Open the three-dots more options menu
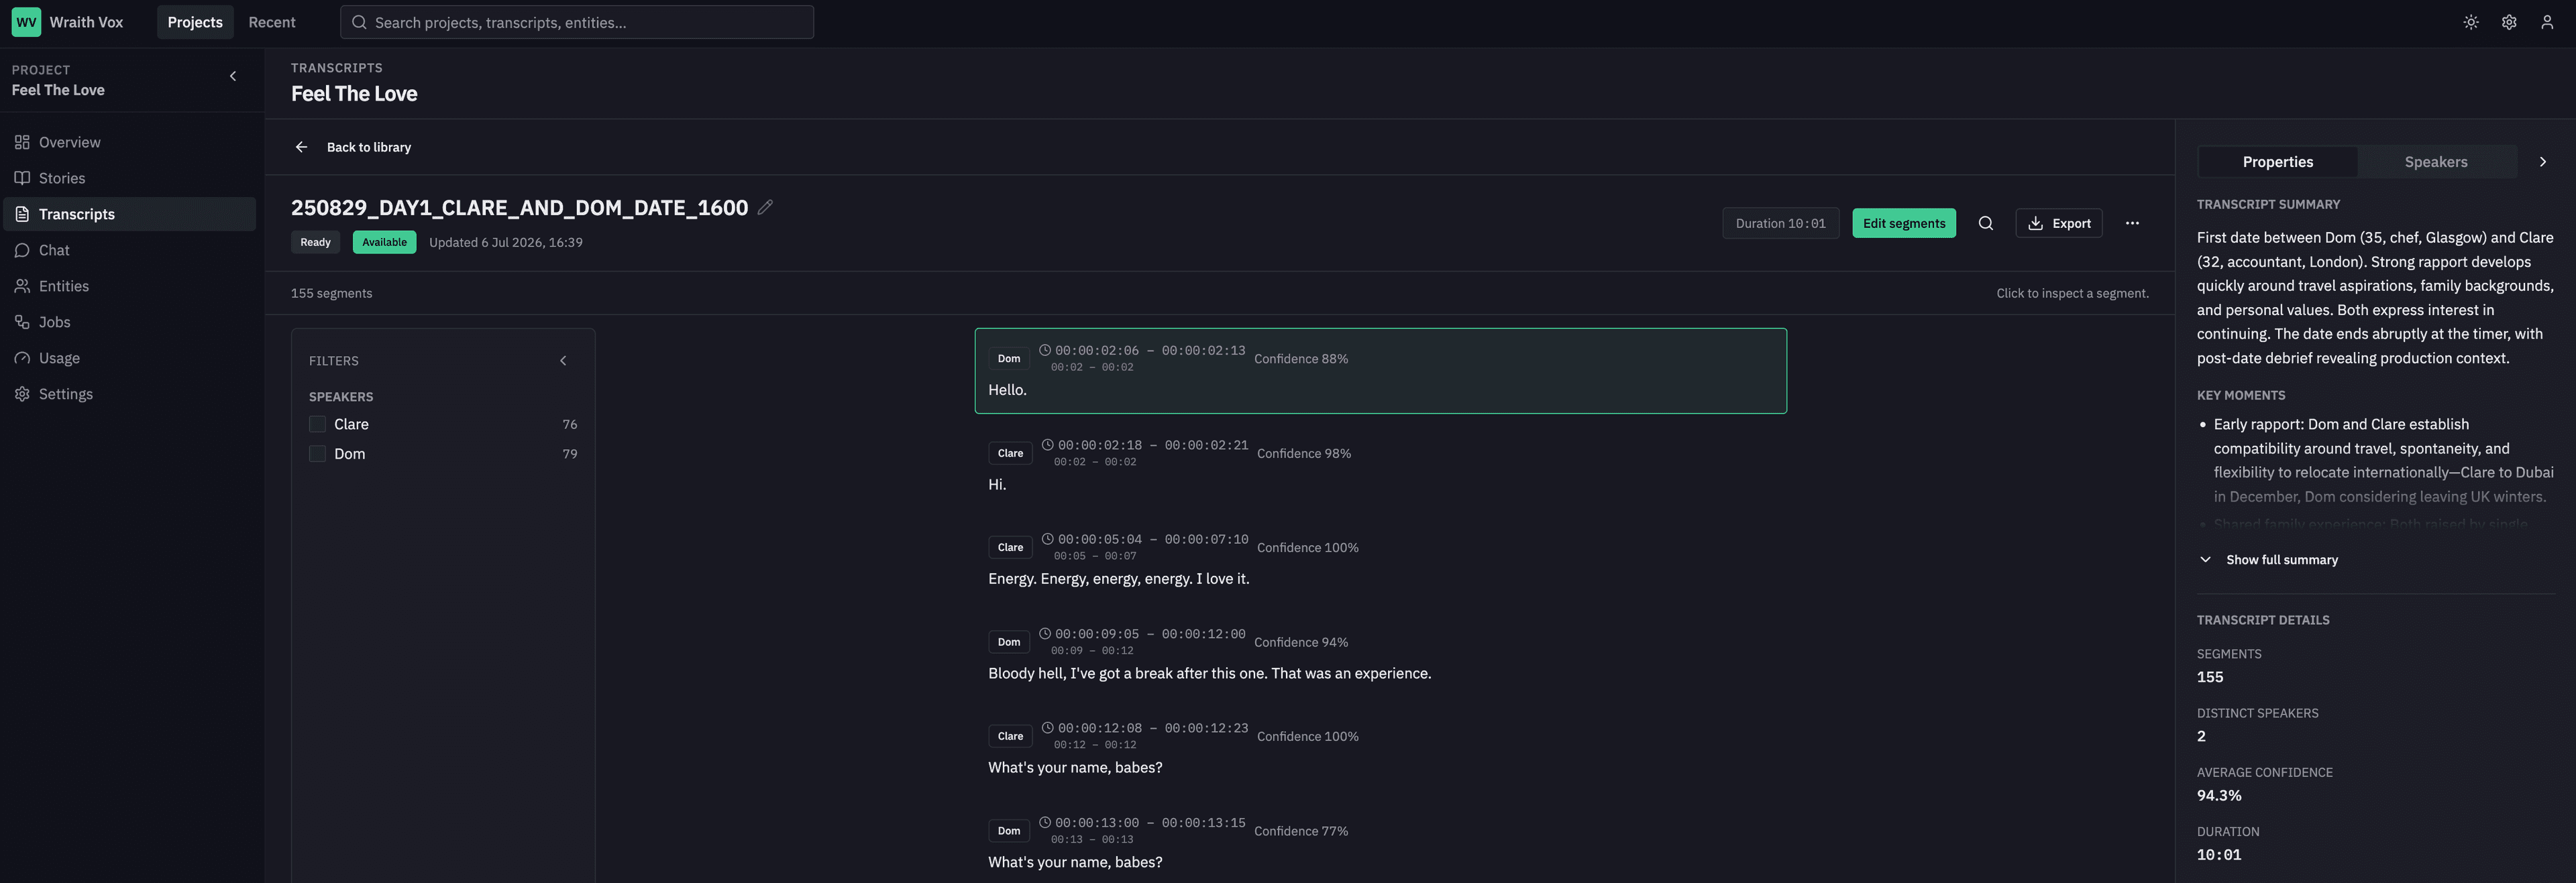Viewport: 2576px width, 883px height. click(x=2132, y=223)
